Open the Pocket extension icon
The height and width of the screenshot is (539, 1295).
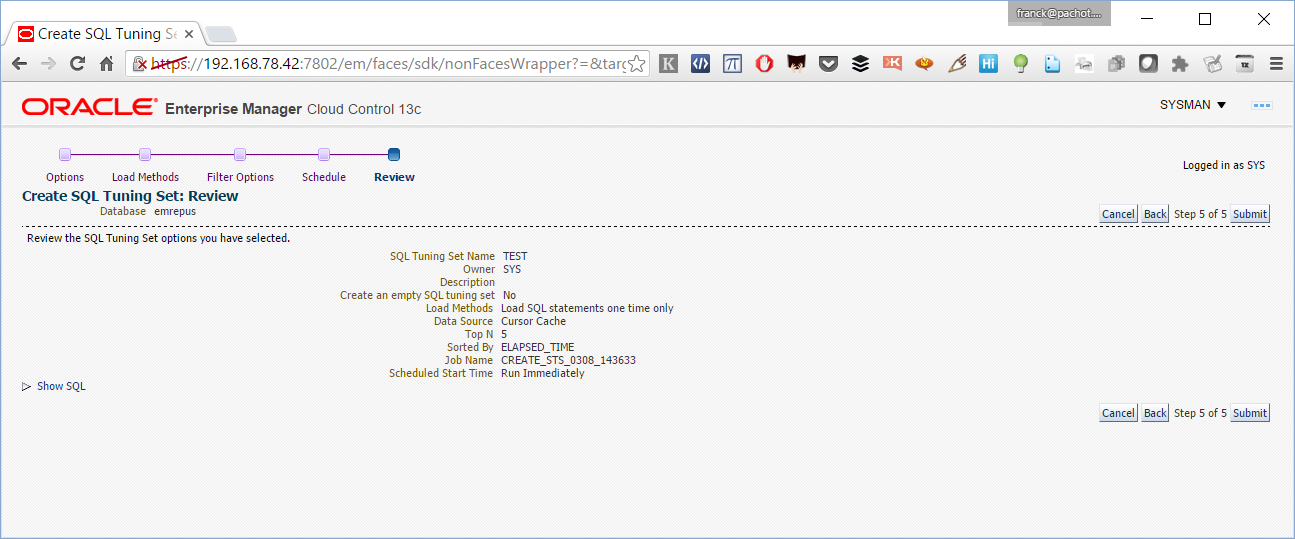pos(828,63)
